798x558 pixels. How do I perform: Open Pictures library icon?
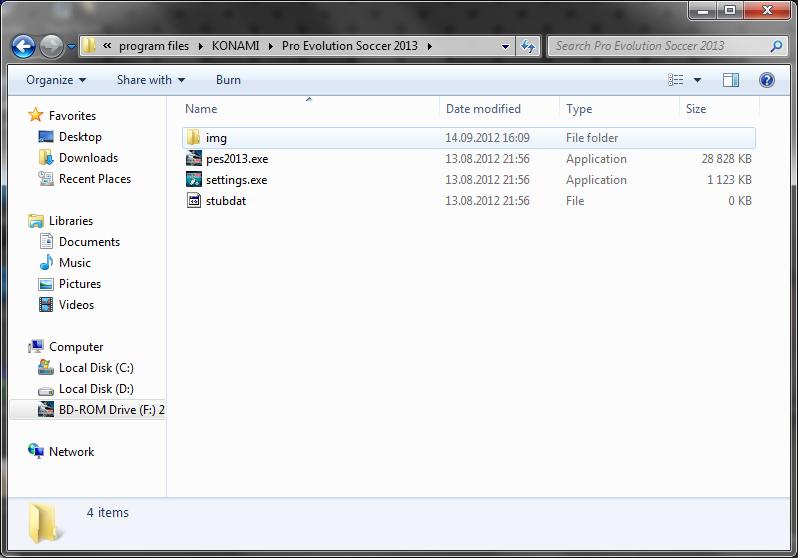(46, 284)
